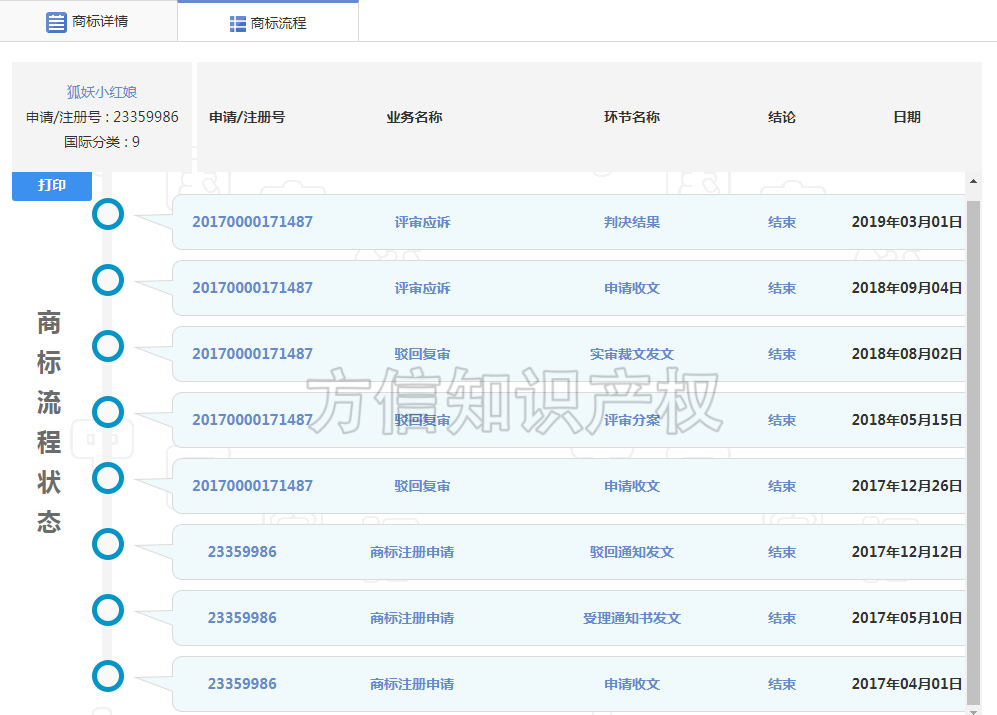Click the document icon beside 商标详情
Screen dimensions: 997x715
[x=57, y=21]
